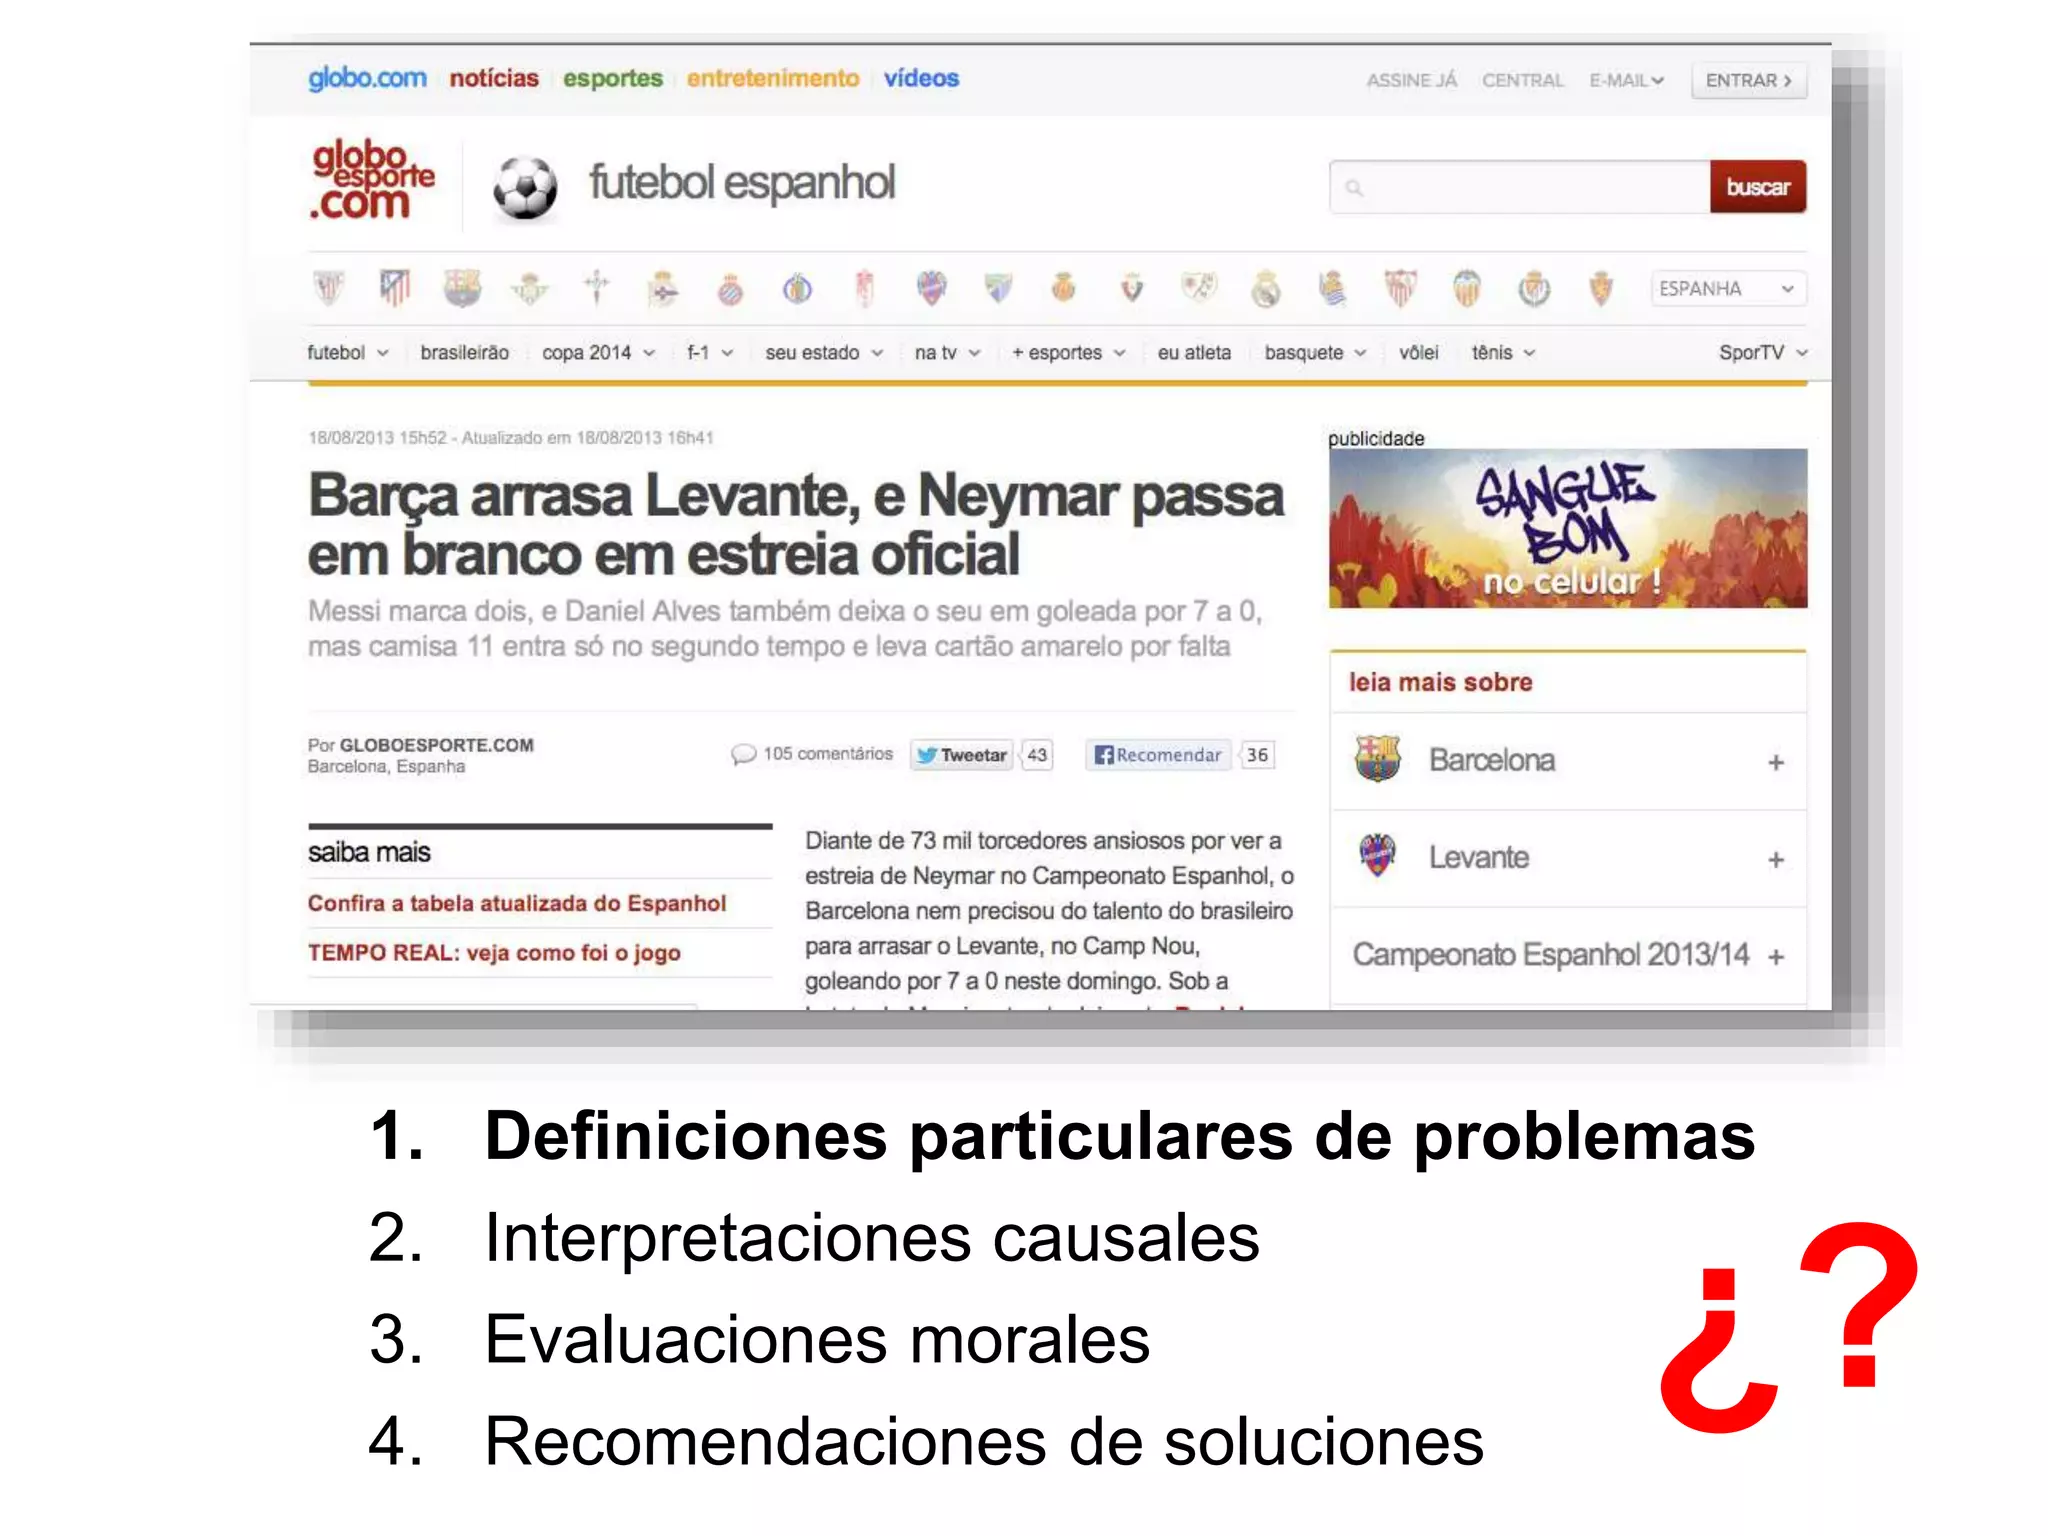Open the esportes tab
The width and height of the screenshot is (2048, 1536).
(613, 78)
